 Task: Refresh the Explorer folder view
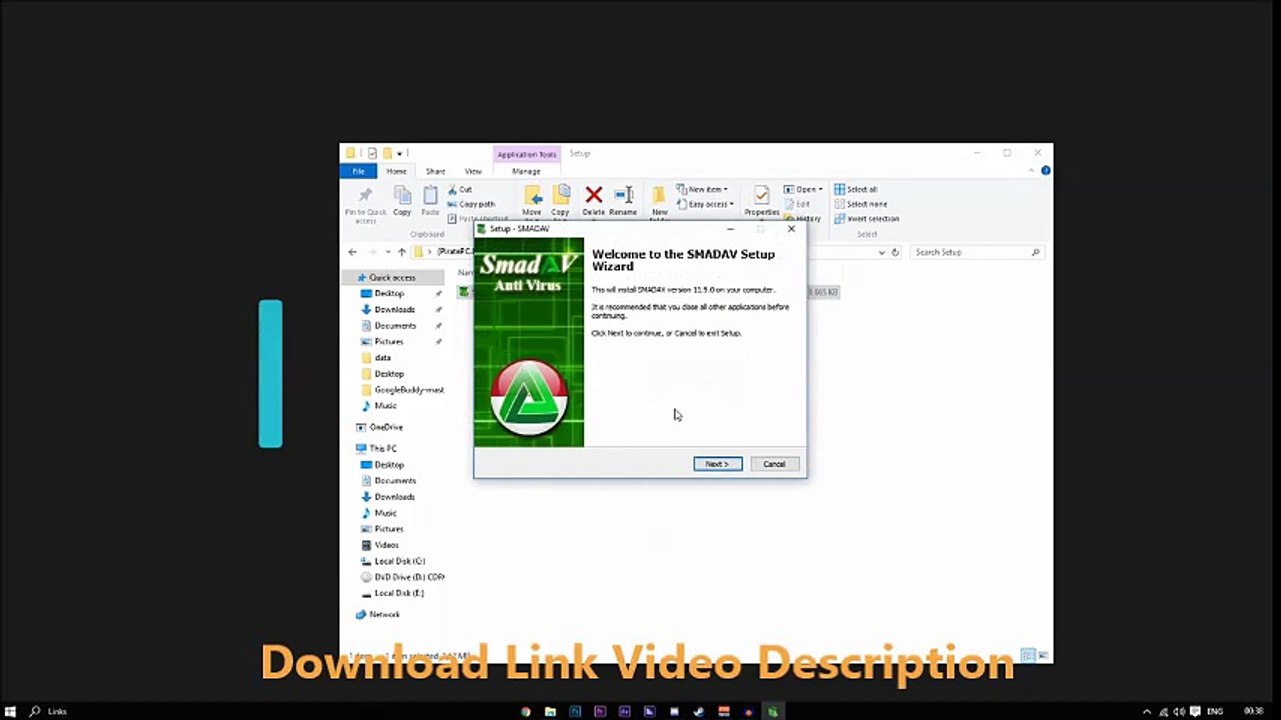pos(895,252)
